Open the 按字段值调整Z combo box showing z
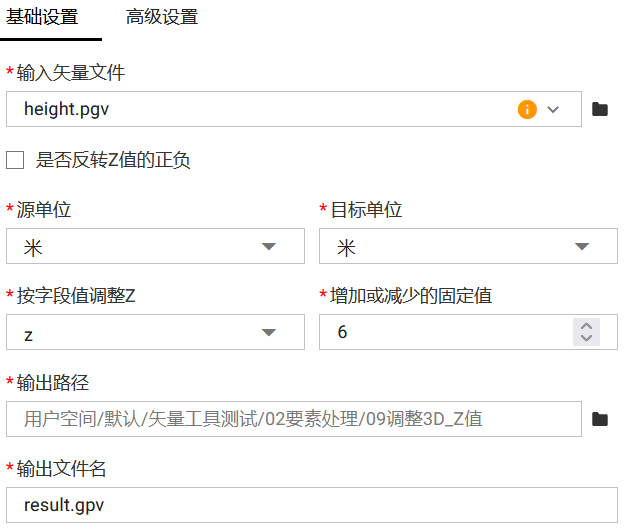The height and width of the screenshot is (529, 624). (140, 333)
